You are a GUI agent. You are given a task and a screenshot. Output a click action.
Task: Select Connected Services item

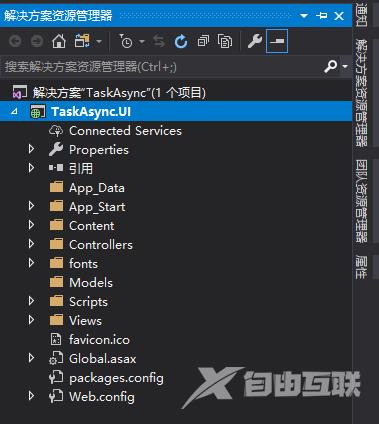(x=125, y=131)
